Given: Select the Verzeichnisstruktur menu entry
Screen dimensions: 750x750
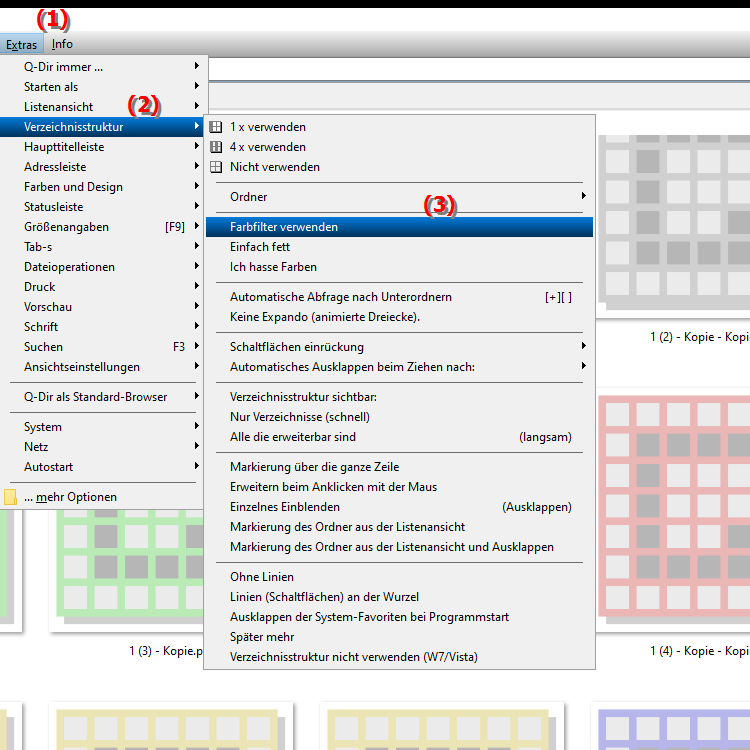Looking at the screenshot, I should 101,127.
